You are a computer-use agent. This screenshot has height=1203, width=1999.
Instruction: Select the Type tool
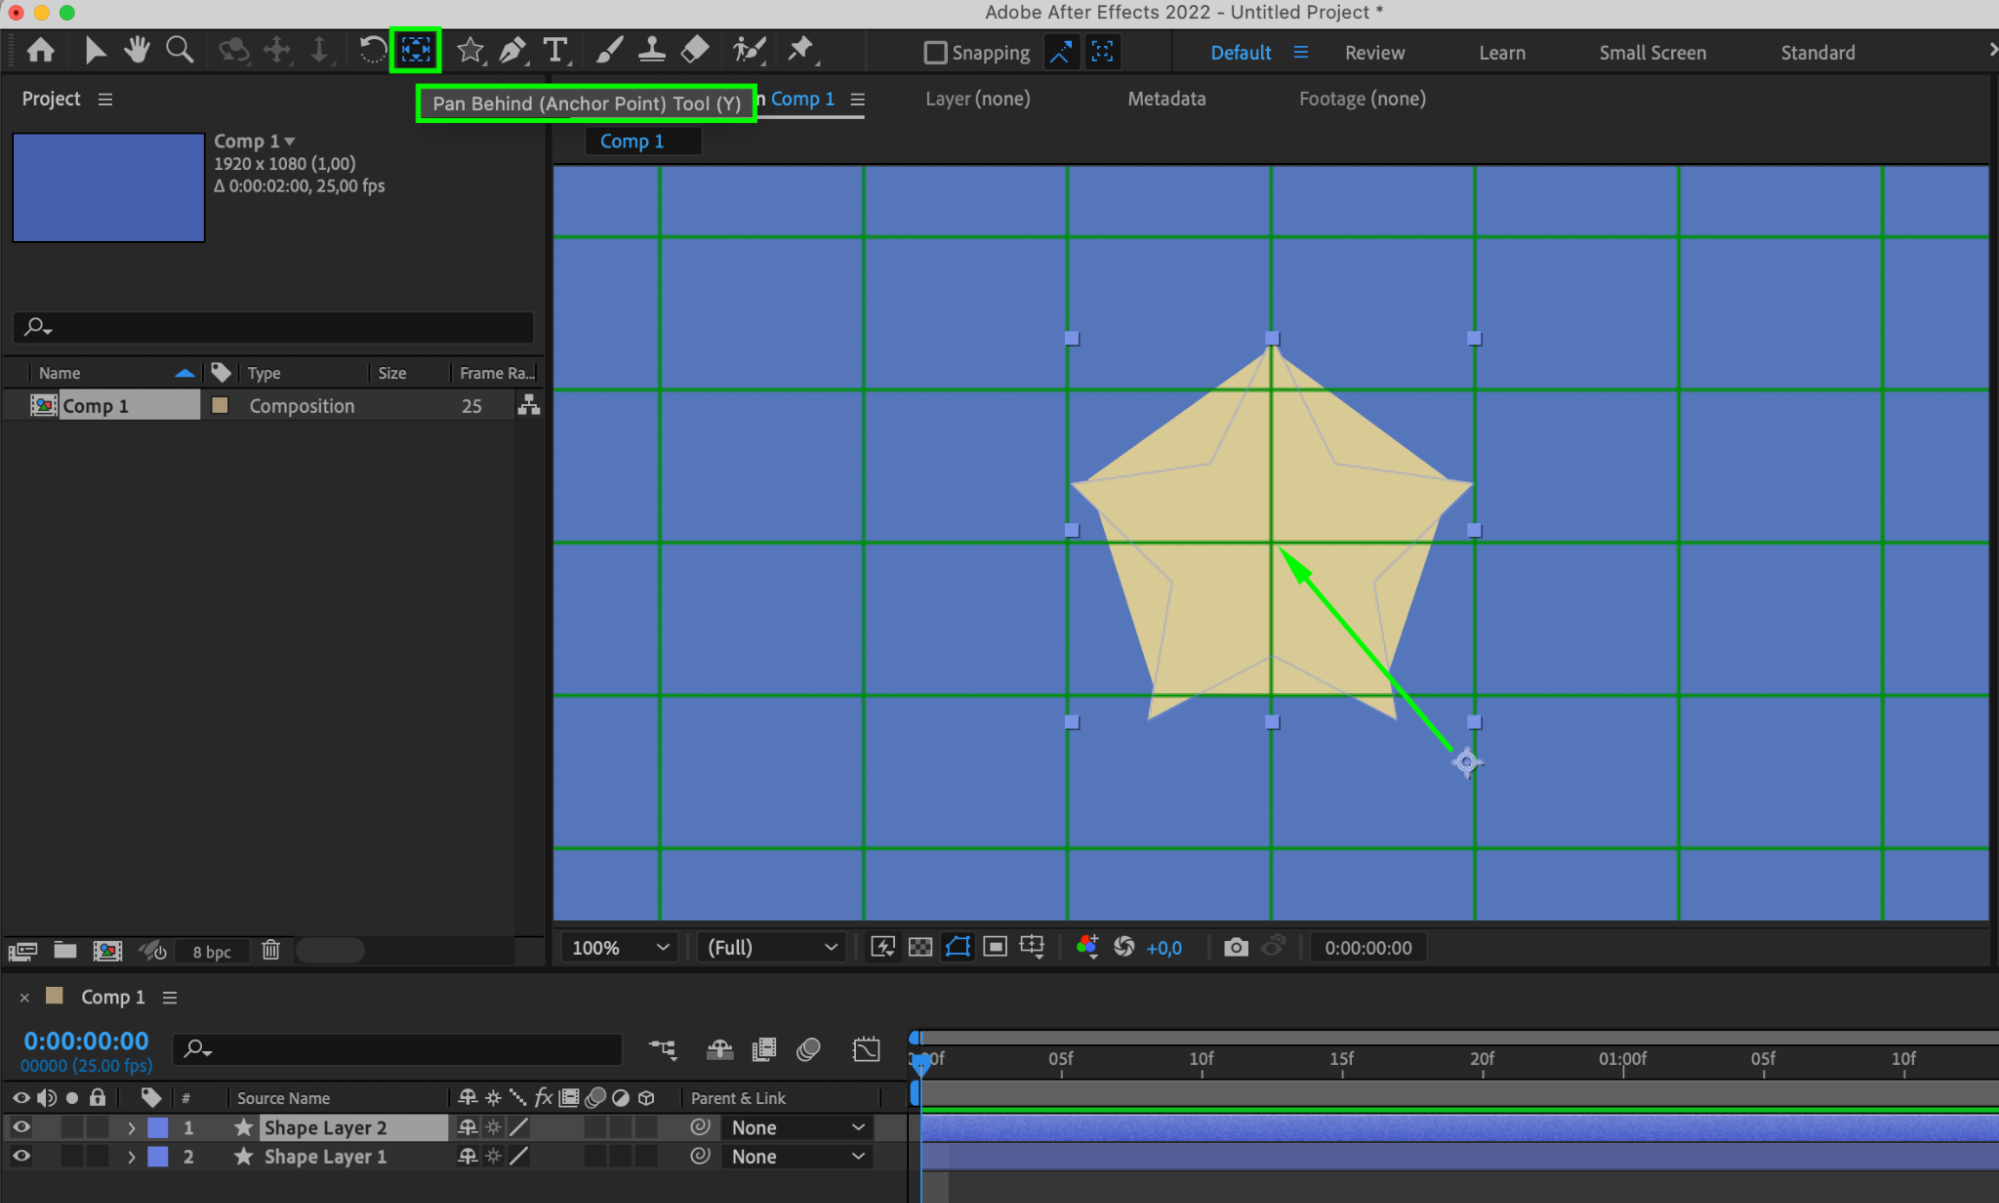click(x=555, y=50)
